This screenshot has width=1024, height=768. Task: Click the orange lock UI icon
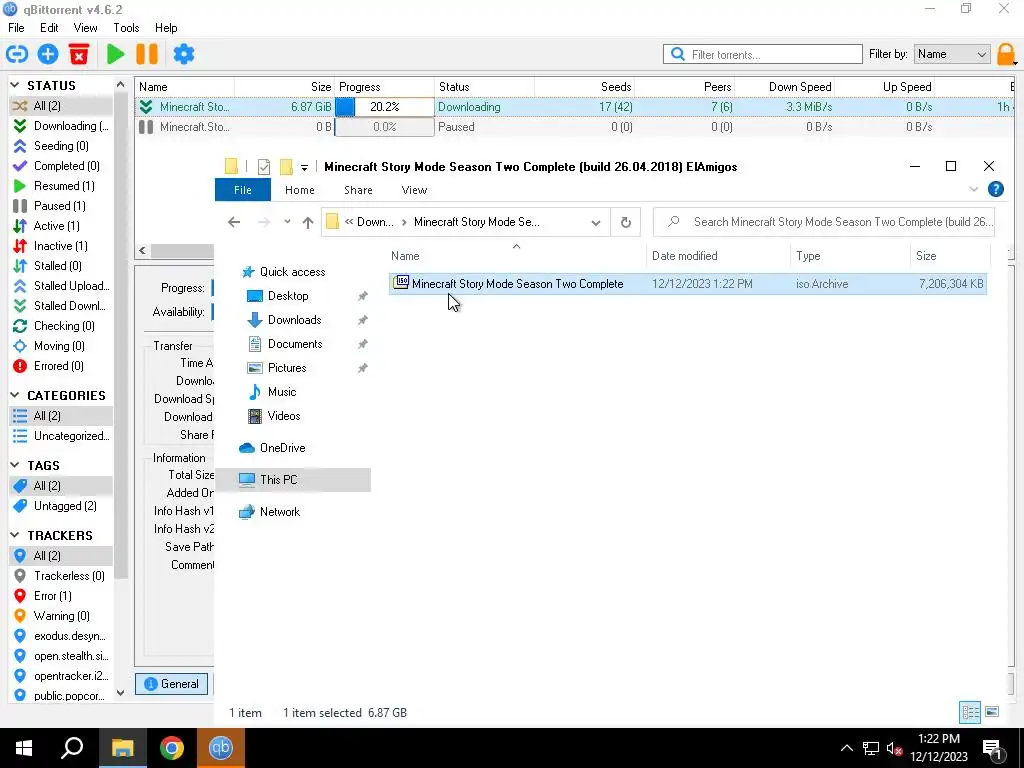[1006, 54]
